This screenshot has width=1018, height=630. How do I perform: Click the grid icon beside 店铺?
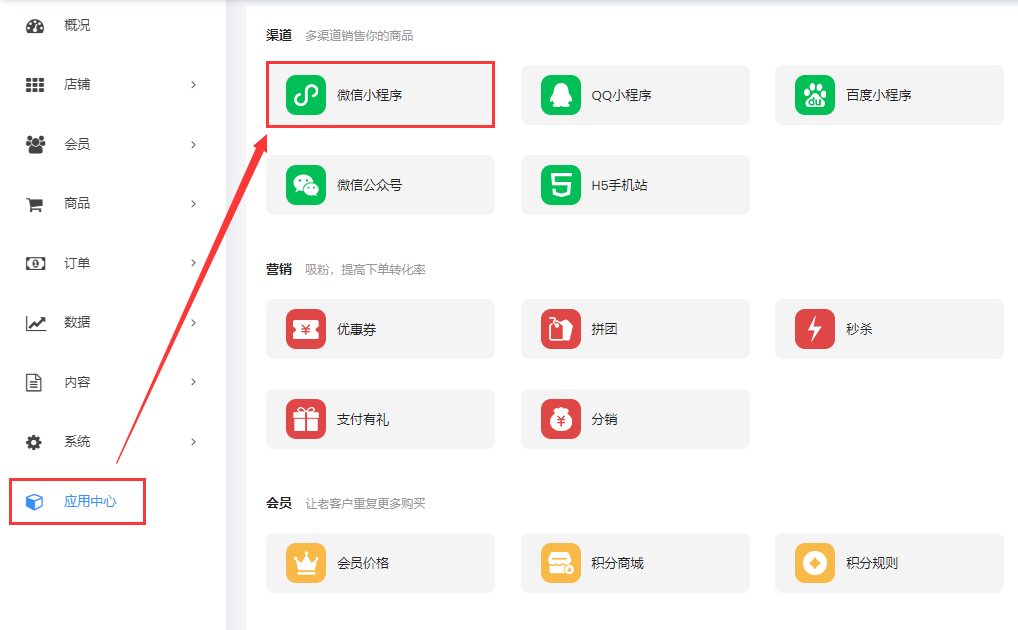pyautogui.click(x=35, y=84)
